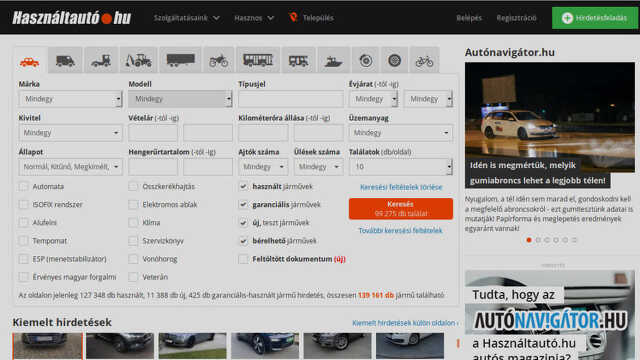This screenshot has width=640, height=360.
Task: Select the boat category icon
Action: pyautogui.click(x=333, y=61)
